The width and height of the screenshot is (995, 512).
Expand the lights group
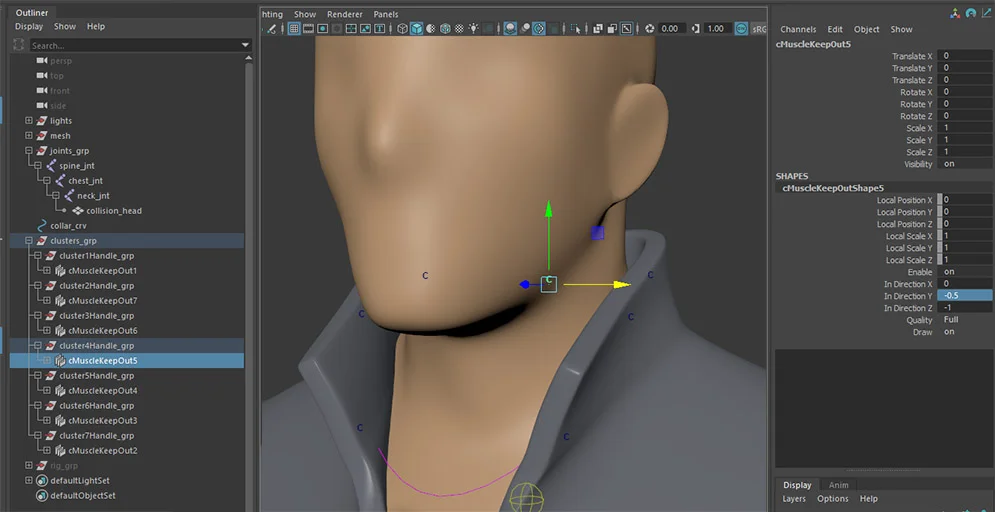click(29, 121)
